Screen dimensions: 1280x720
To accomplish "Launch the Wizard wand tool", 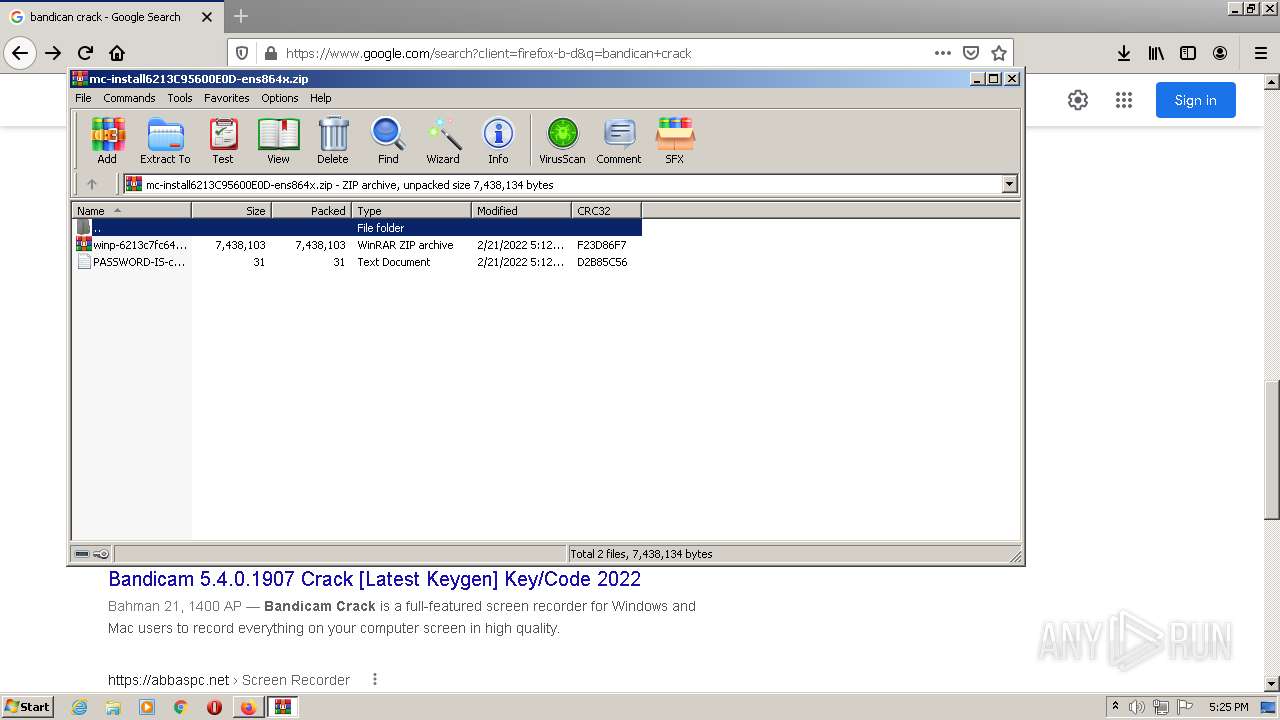I will [x=443, y=140].
